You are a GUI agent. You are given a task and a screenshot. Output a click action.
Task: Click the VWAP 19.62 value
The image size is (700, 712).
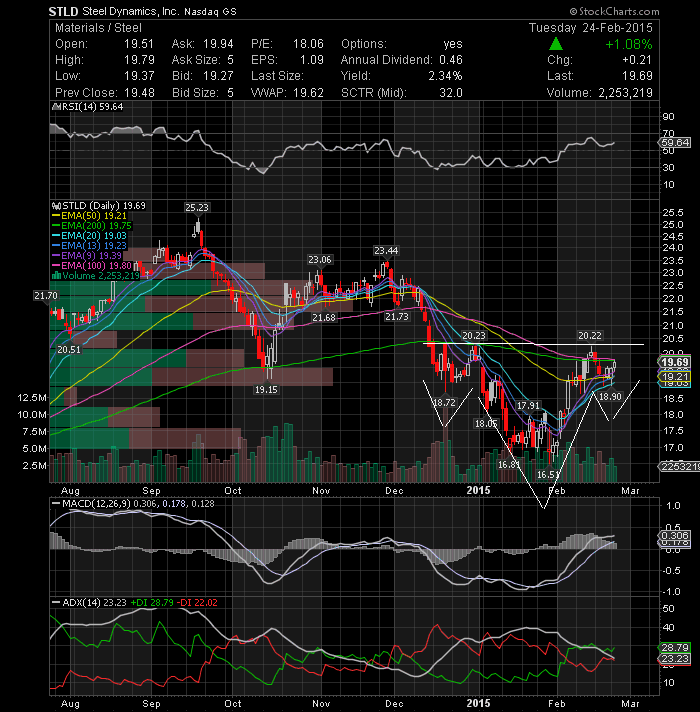click(308, 93)
